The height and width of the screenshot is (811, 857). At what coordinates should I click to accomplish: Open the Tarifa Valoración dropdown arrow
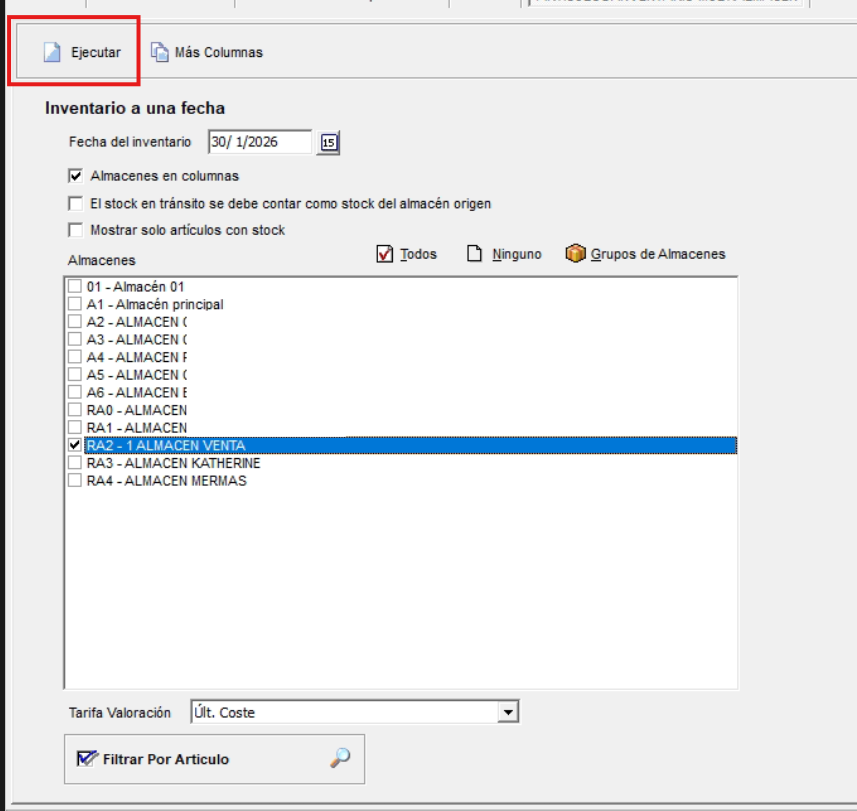508,712
